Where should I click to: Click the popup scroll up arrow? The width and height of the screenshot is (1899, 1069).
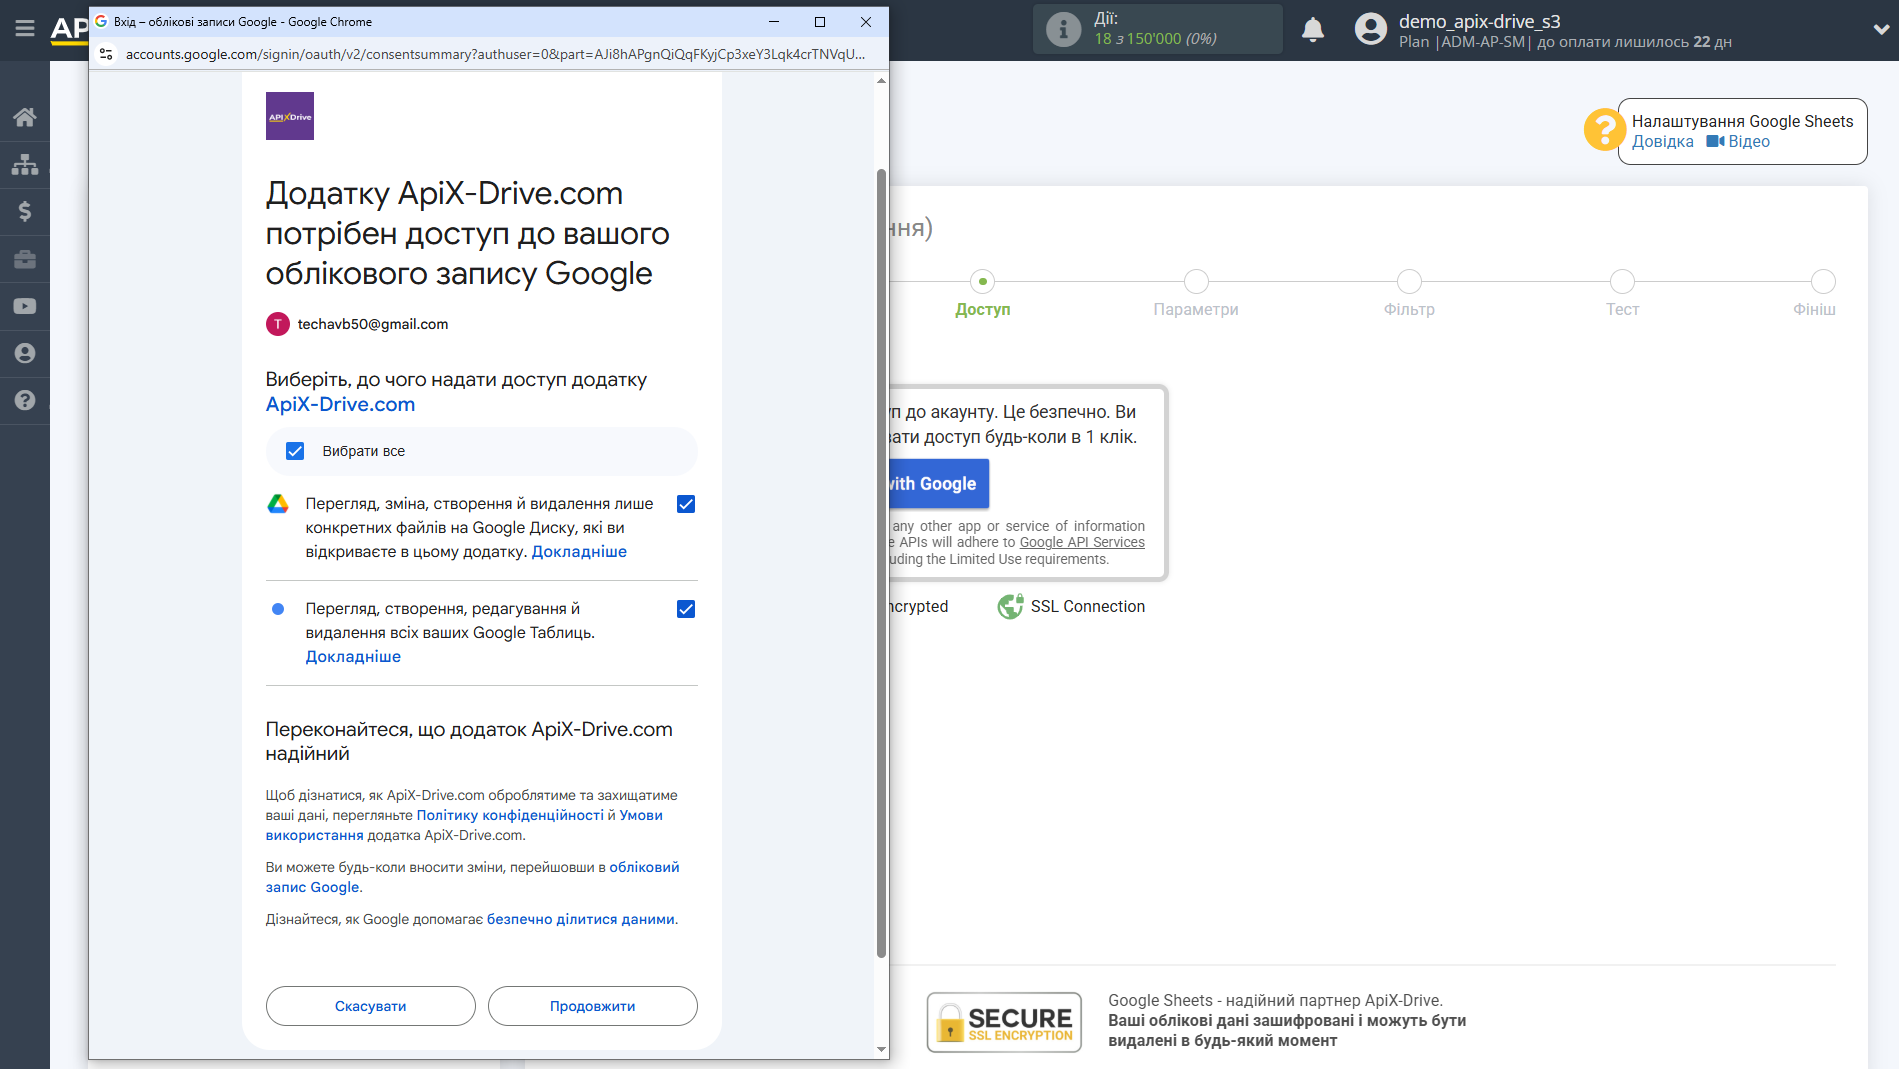(881, 80)
